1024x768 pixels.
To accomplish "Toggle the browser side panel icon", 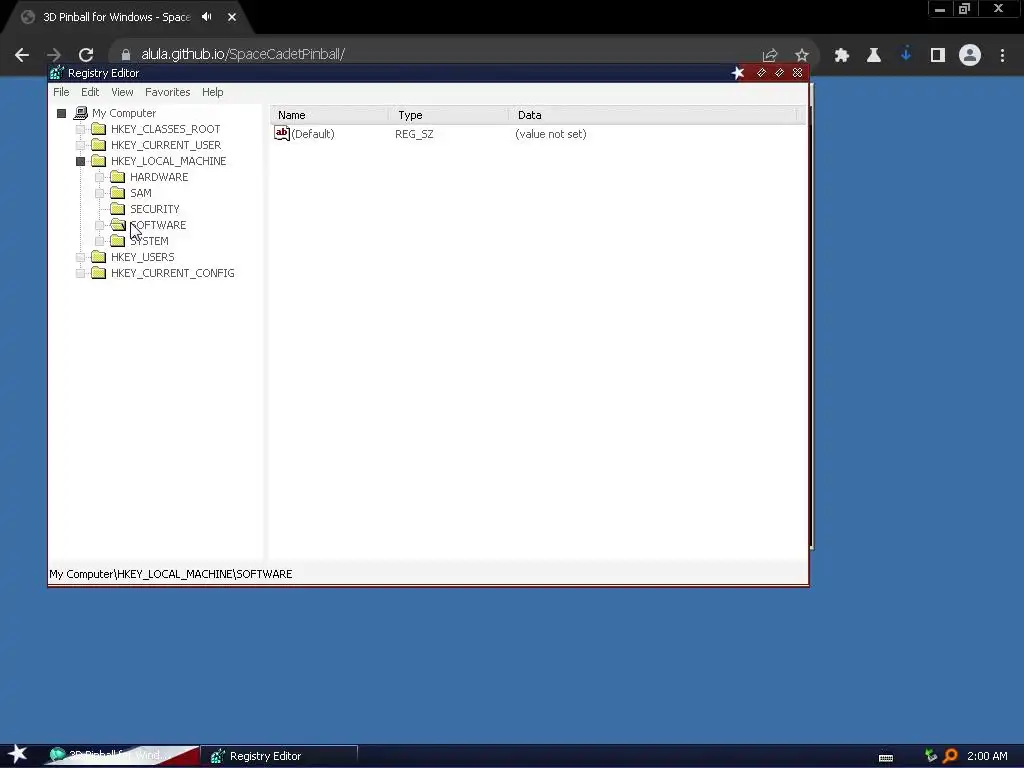I will 938,55.
